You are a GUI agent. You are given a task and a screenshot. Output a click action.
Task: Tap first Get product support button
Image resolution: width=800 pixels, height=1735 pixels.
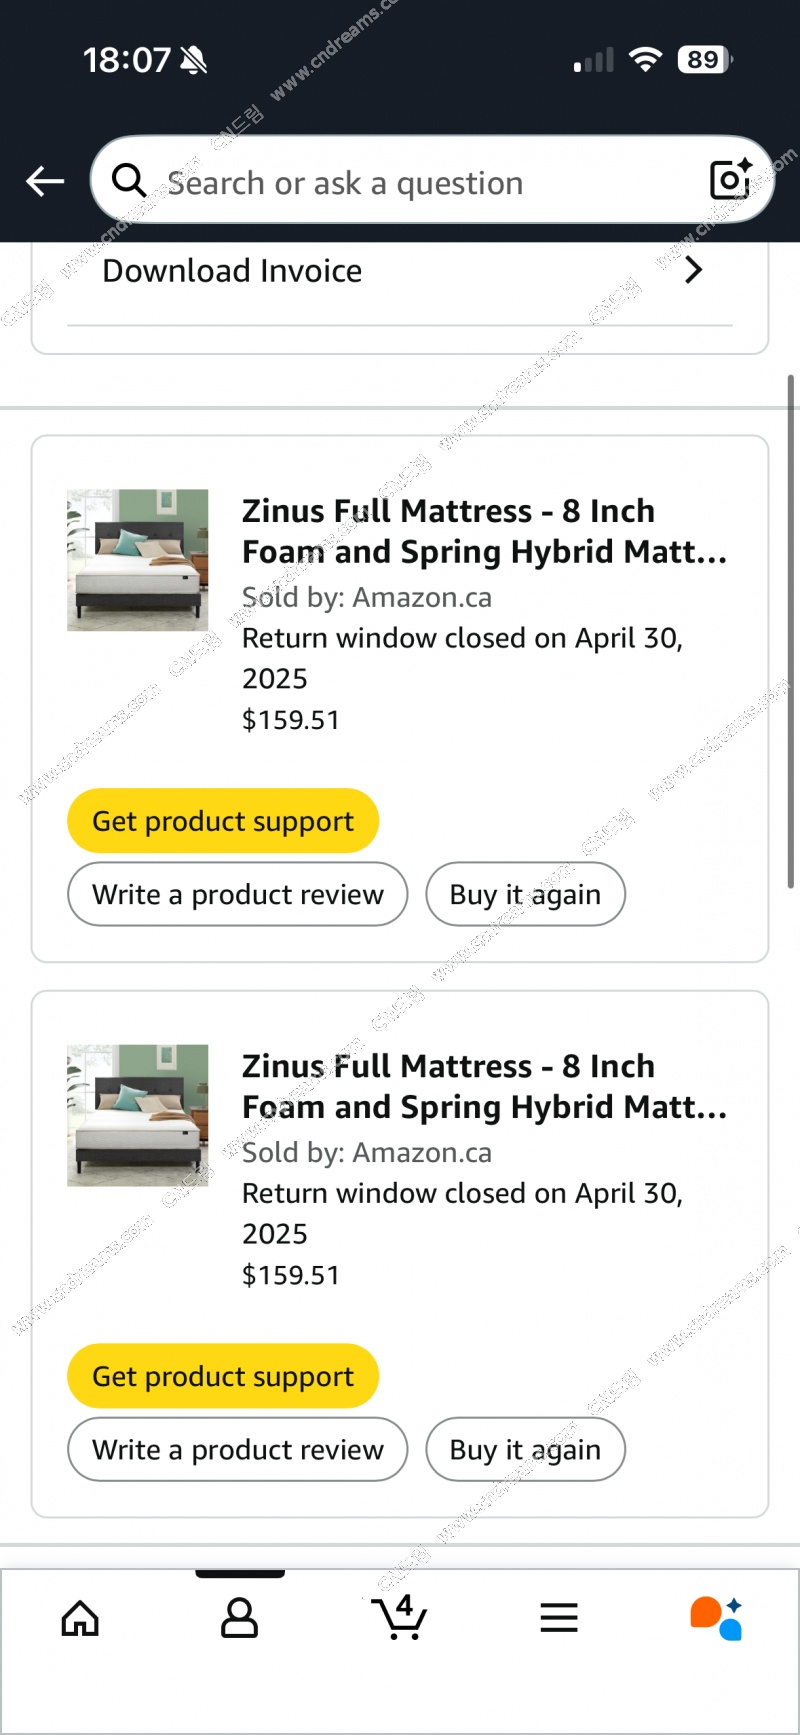pos(223,821)
